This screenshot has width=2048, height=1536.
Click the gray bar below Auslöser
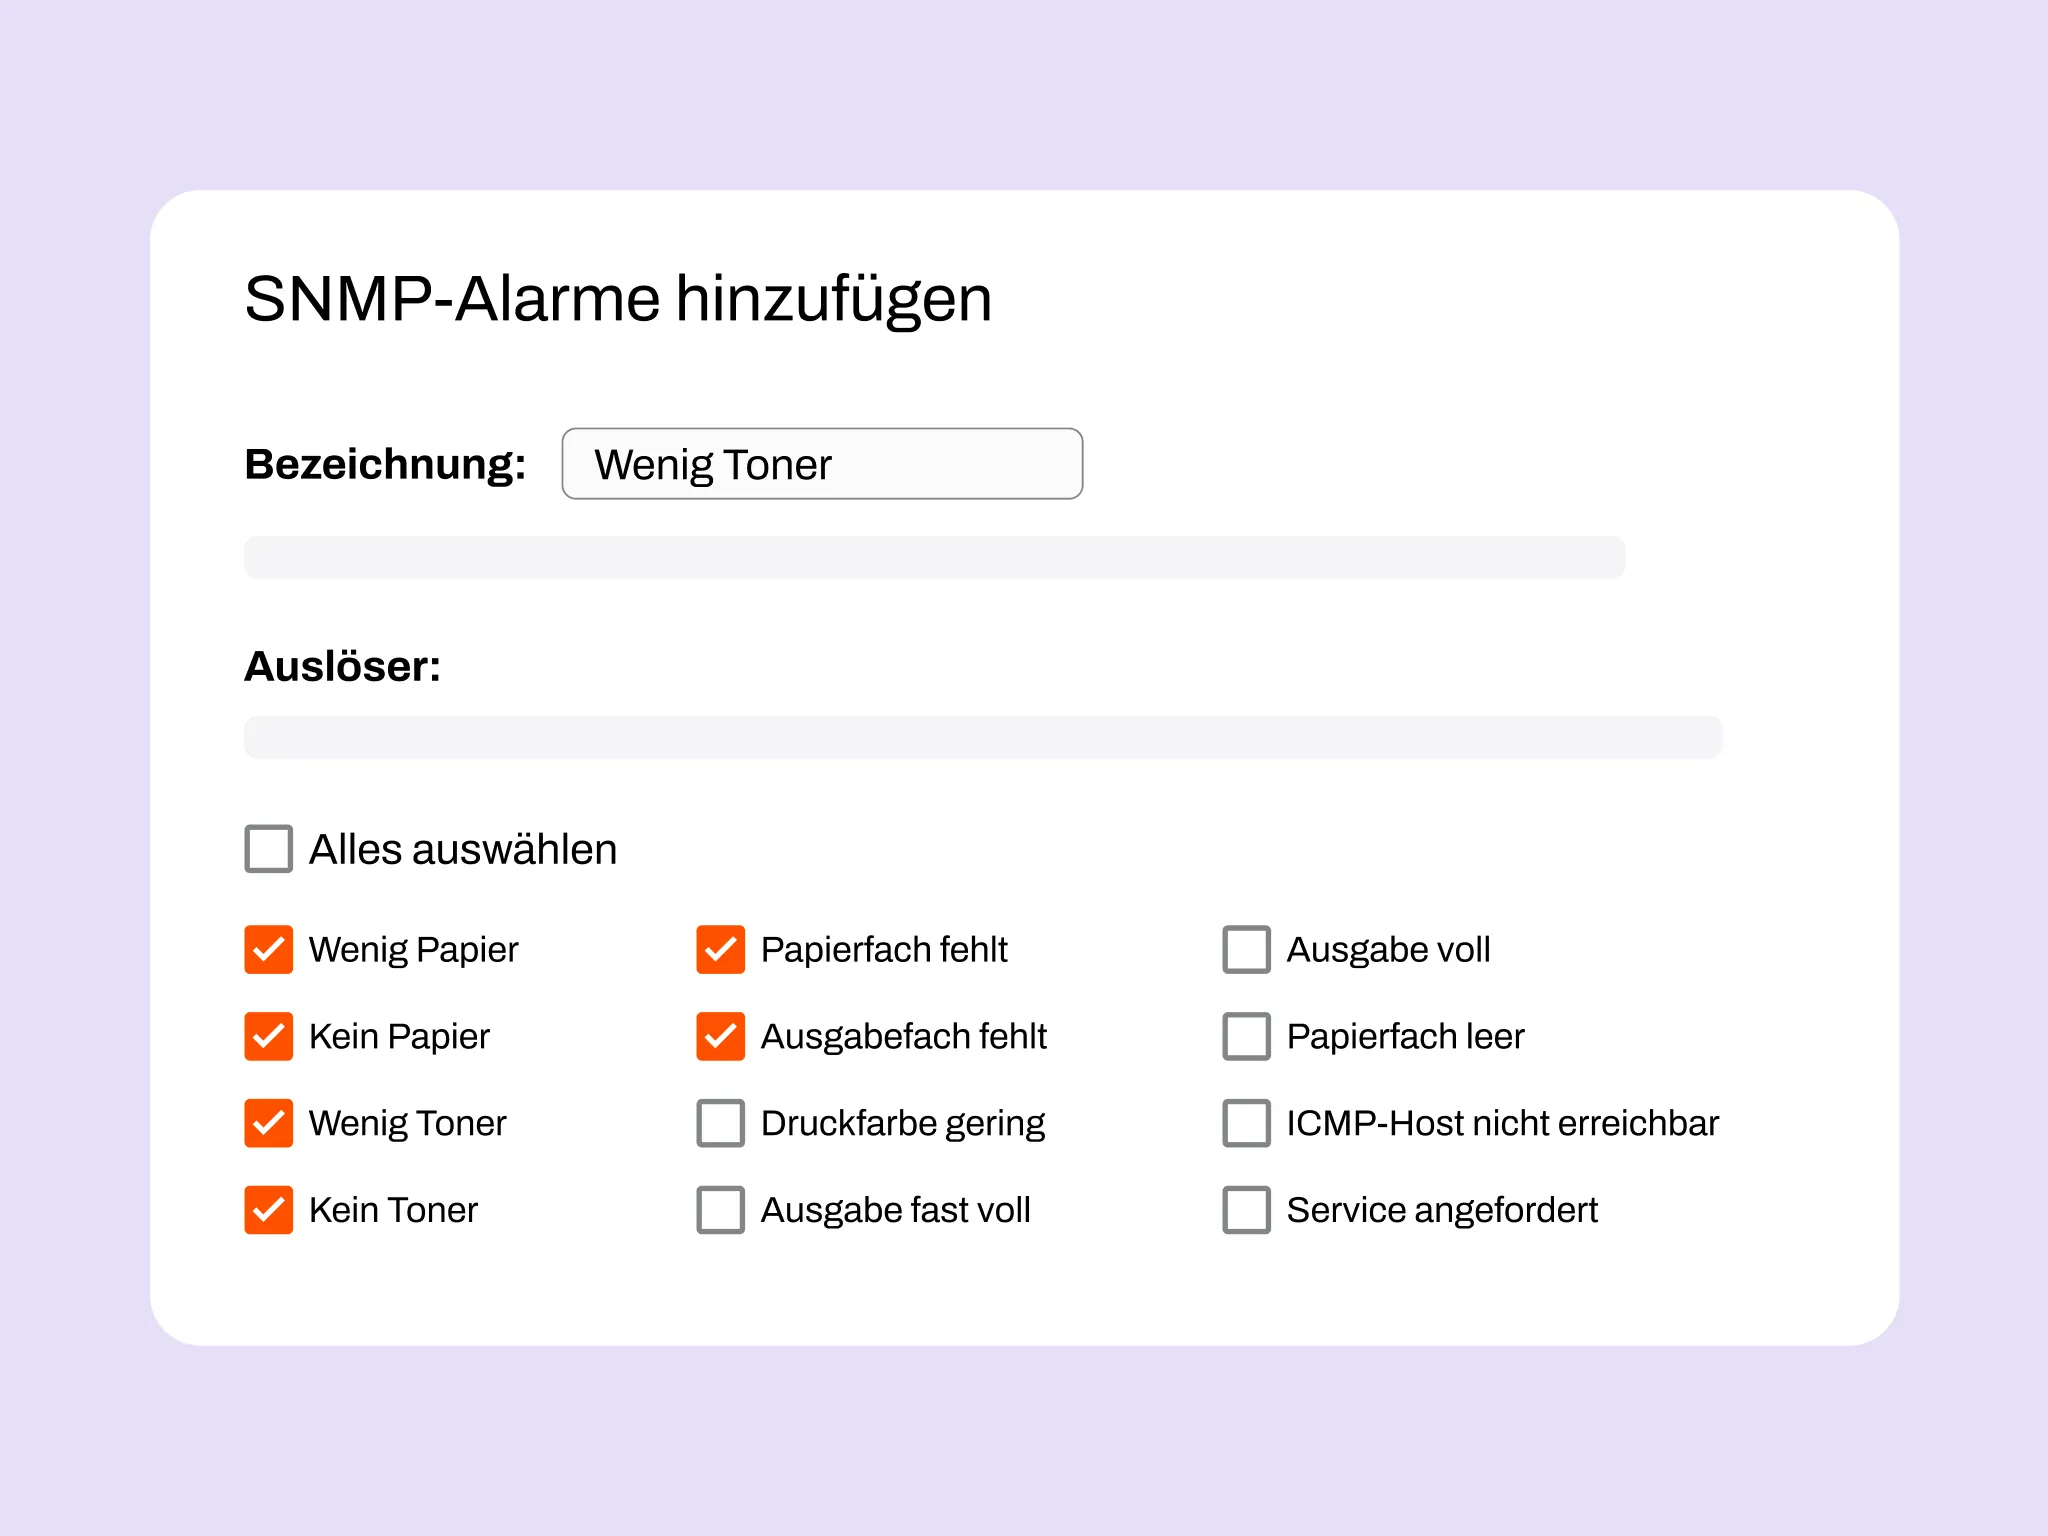(x=983, y=737)
